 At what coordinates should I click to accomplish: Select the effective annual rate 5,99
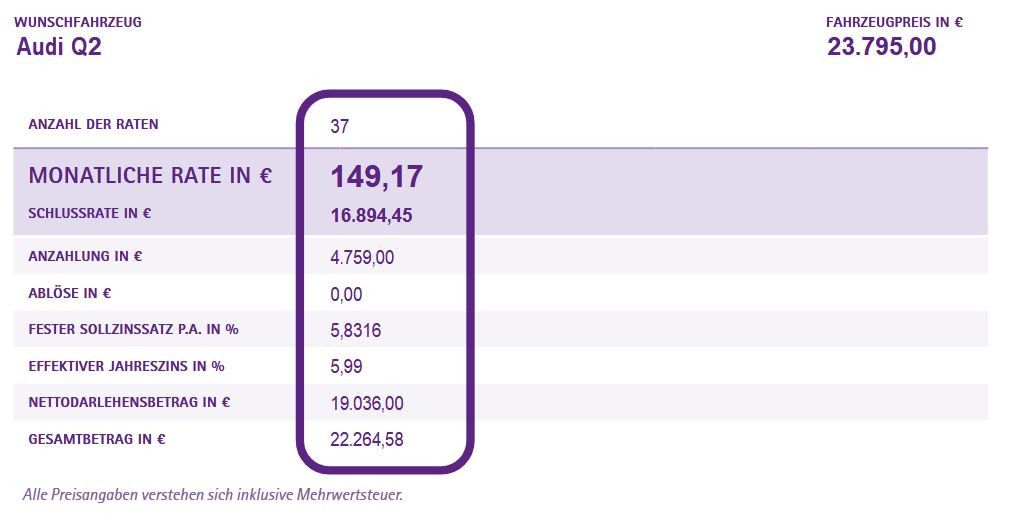[346, 367]
